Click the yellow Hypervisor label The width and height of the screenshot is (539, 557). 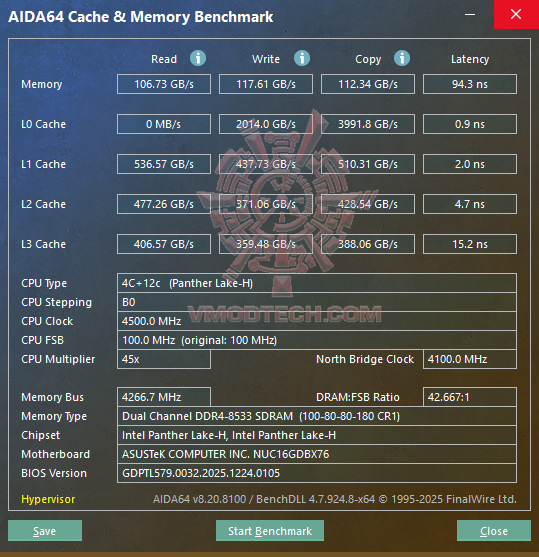point(48,499)
